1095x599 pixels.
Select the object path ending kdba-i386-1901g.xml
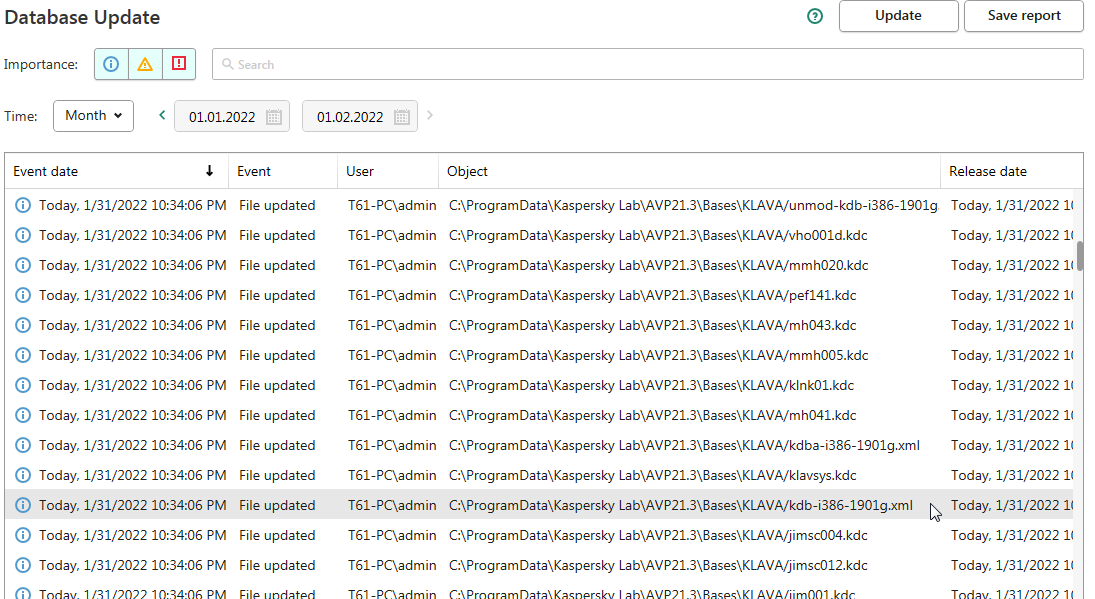point(684,445)
